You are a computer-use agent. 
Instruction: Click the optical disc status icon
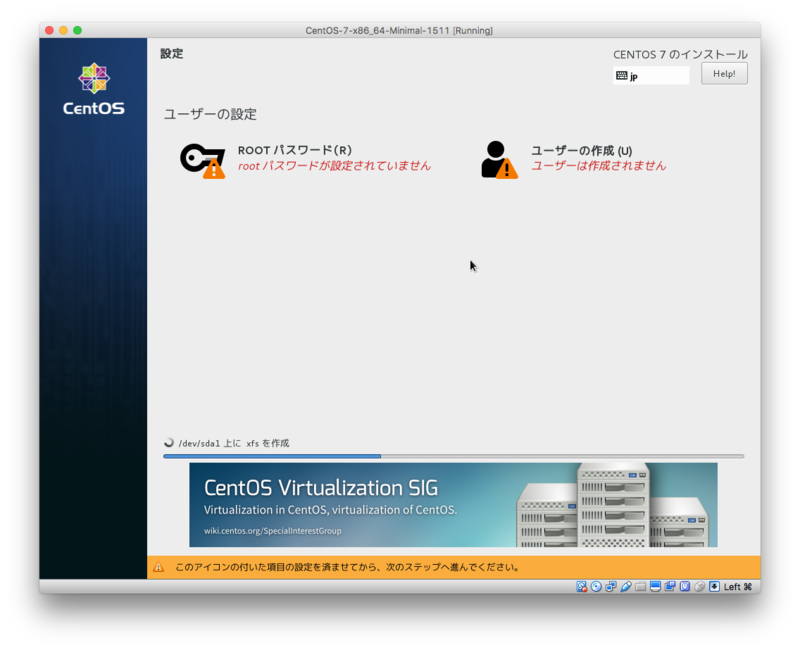pos(596,587)
